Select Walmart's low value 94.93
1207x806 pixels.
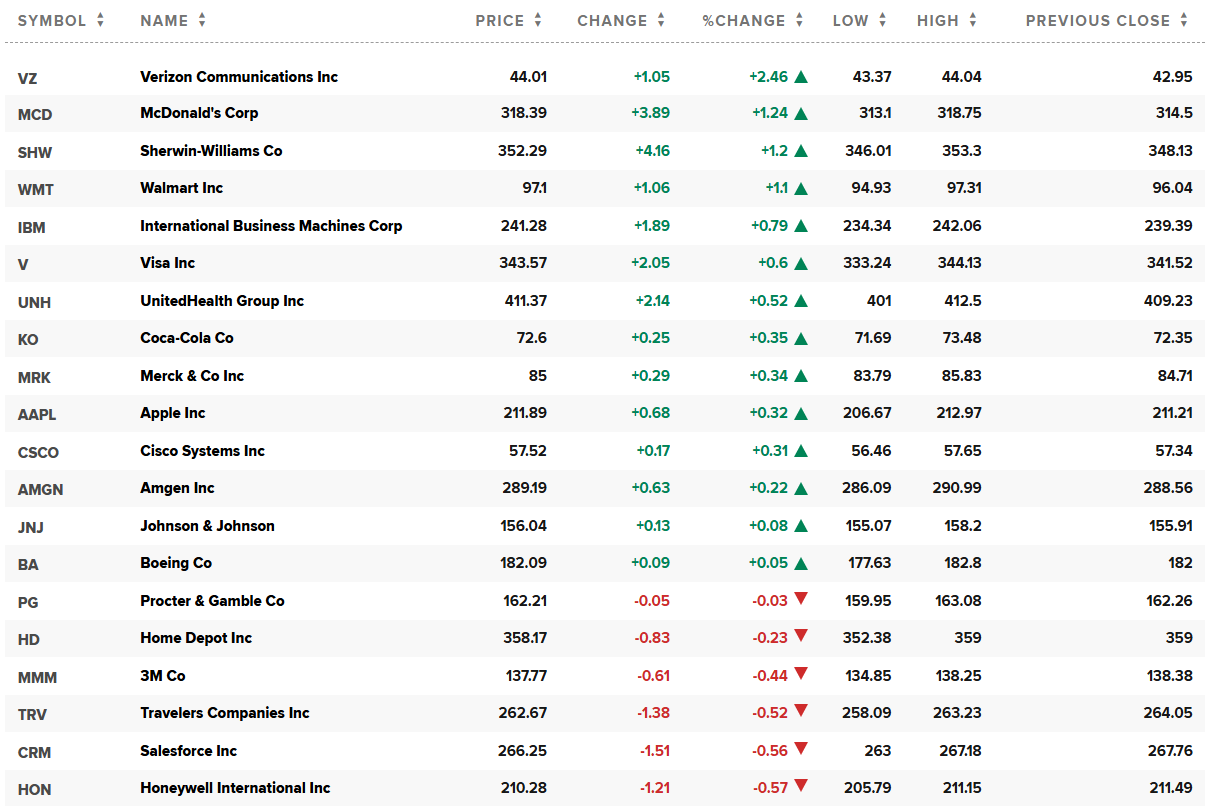(871, 188)
